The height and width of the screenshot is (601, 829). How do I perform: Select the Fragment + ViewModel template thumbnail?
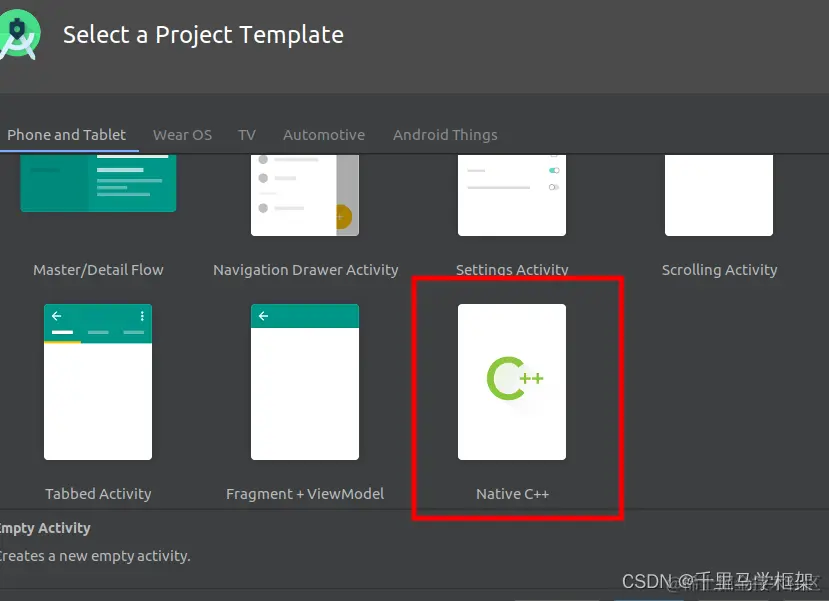coord(305,382)
